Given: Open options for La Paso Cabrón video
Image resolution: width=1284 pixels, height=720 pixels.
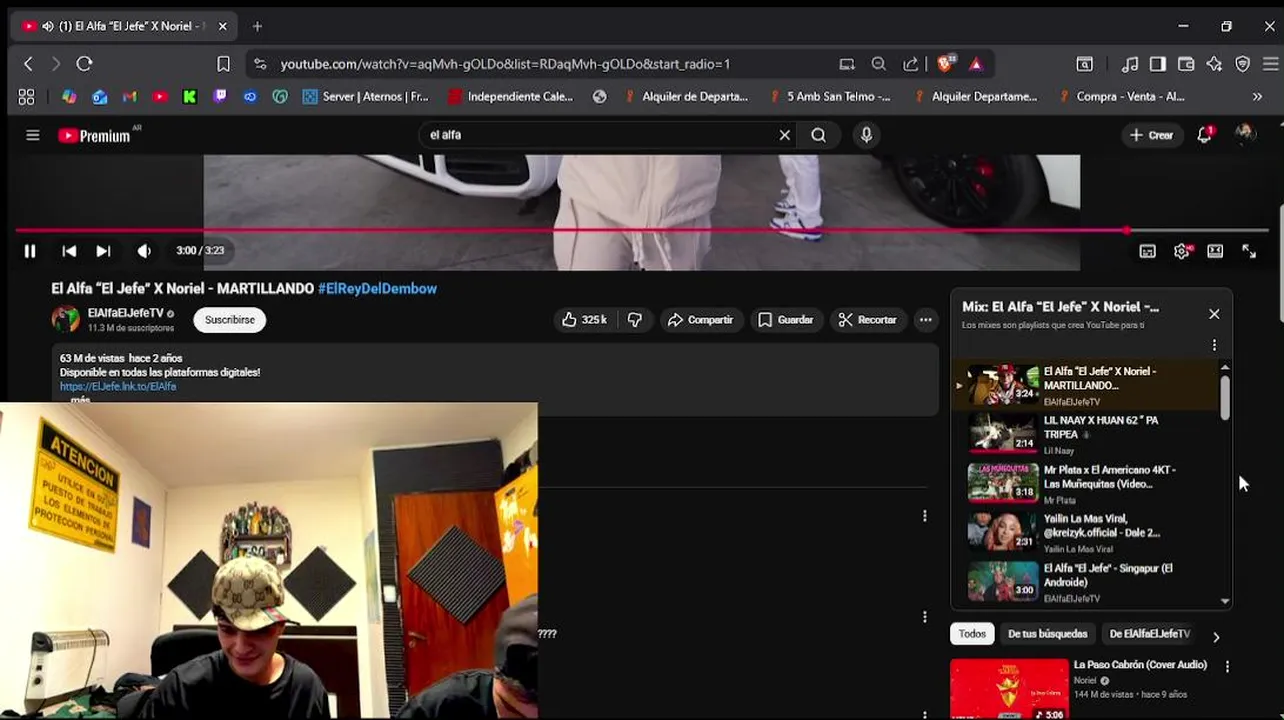Looking at the screenshot, I should pyautogui.click(x=1227, y=666).
